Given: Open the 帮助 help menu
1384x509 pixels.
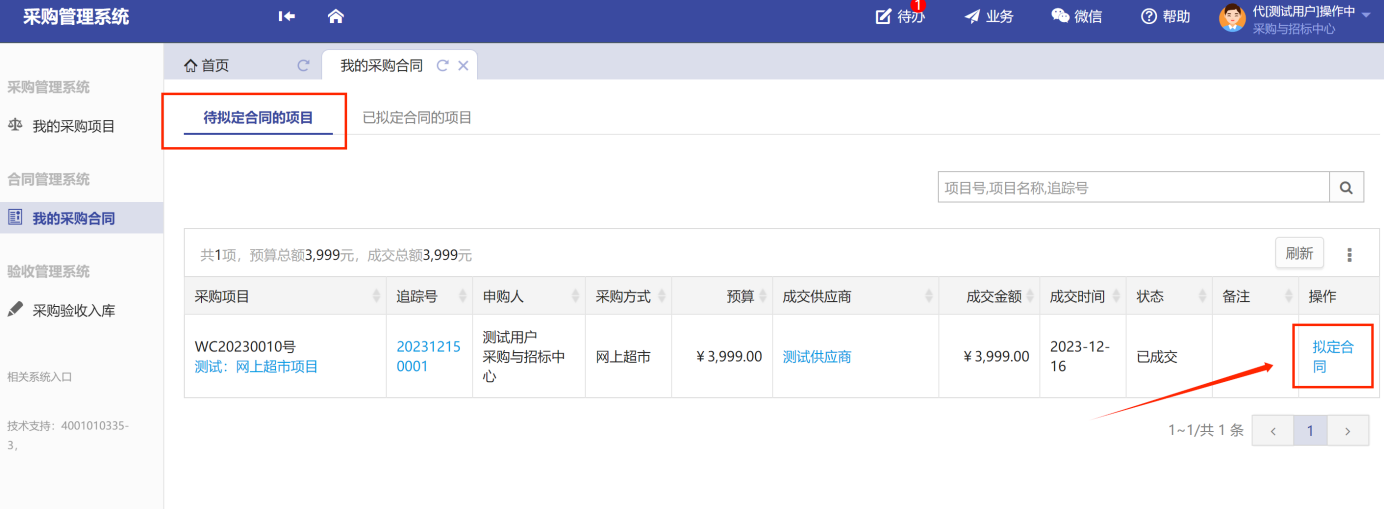Looking at the screenshot, I should 1165,17.
